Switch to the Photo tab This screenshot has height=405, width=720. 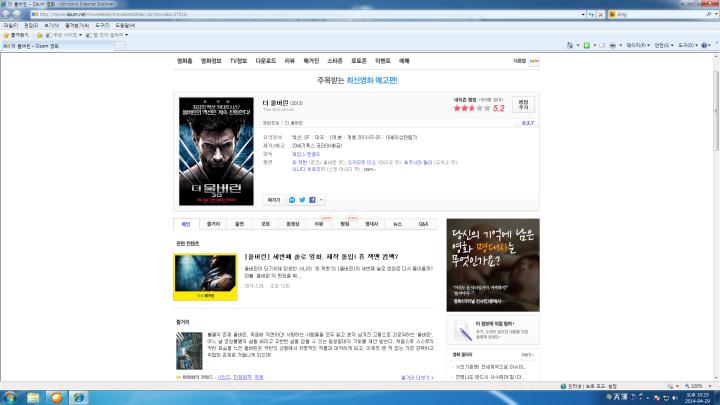265,224
